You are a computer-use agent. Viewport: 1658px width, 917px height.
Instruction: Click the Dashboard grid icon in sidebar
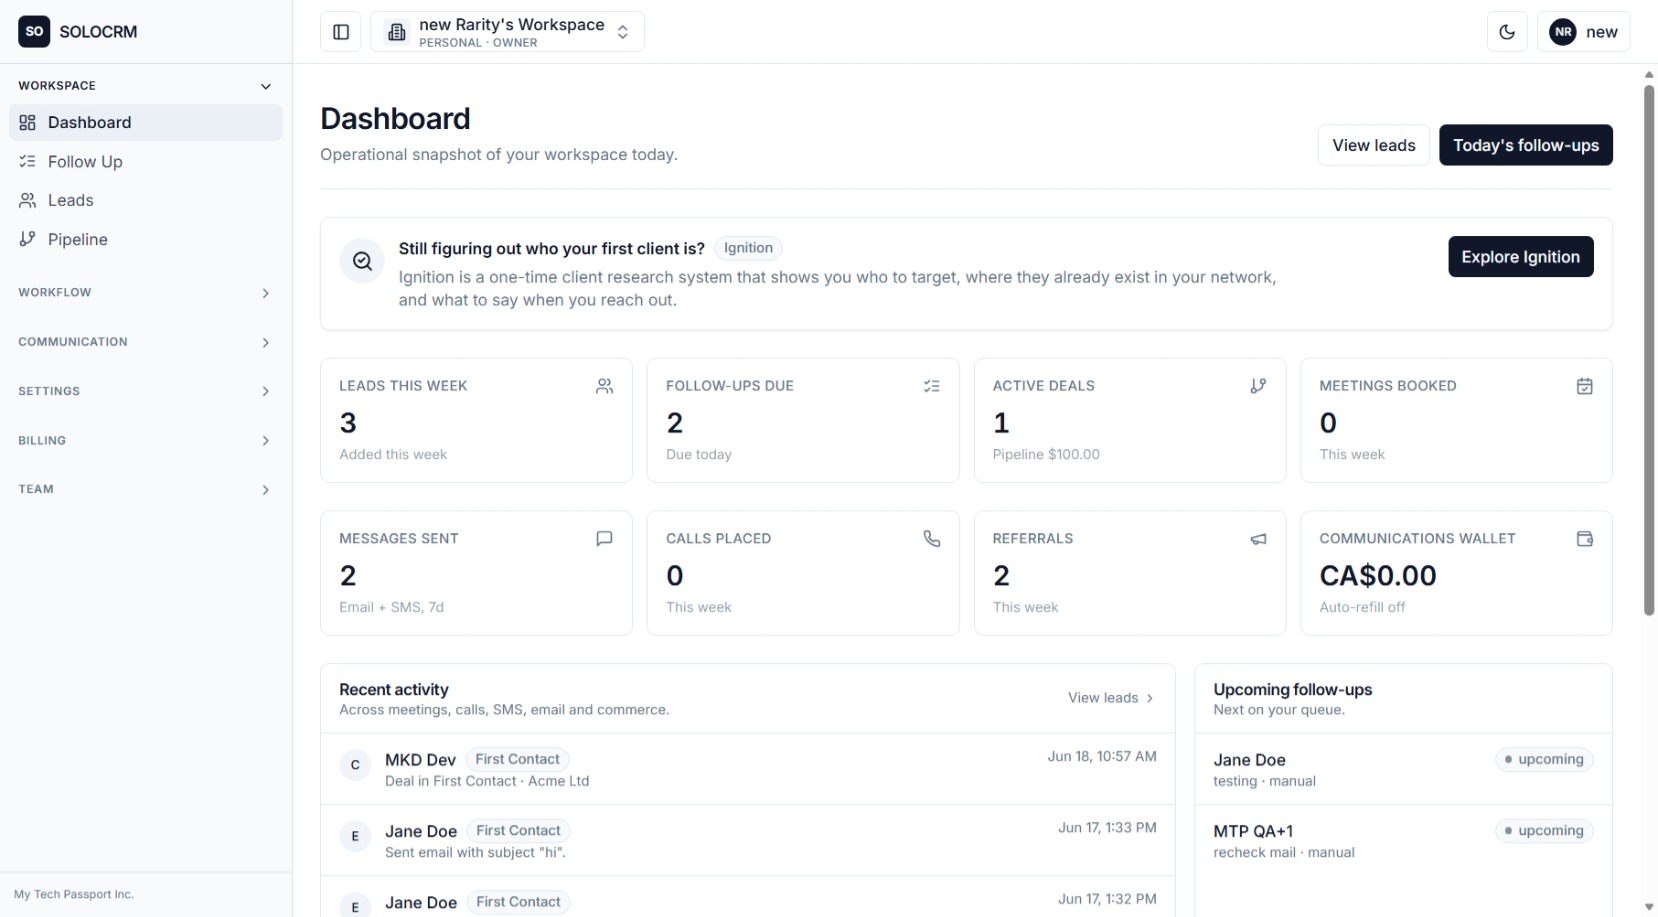pyautogui.click(x=28, y=122)
